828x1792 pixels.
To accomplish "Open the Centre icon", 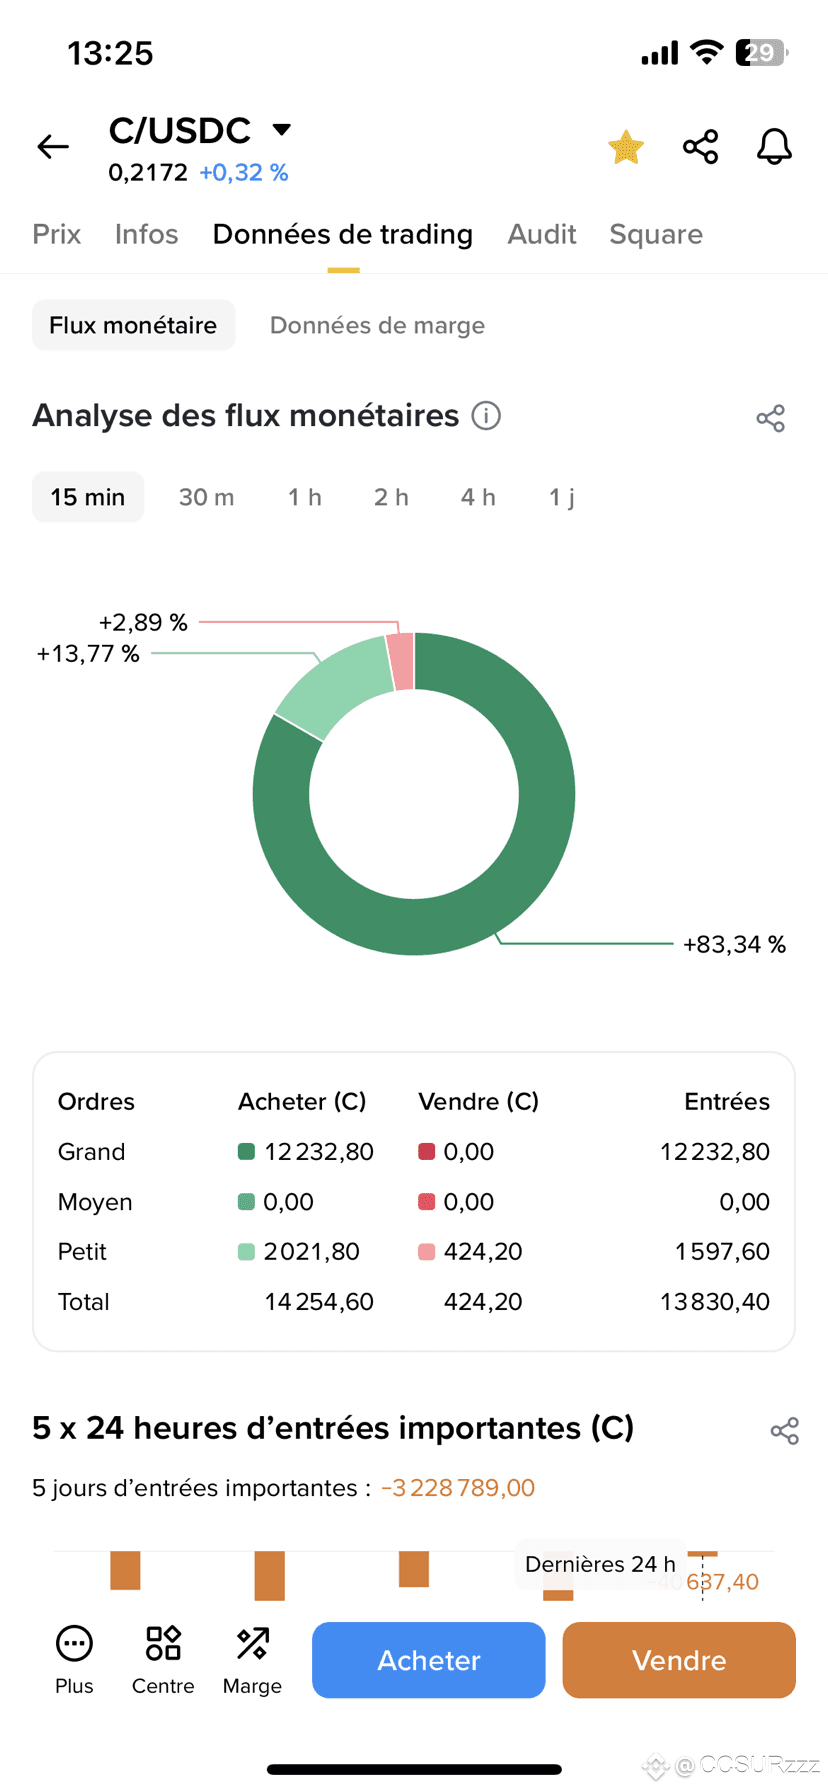I will [x=163, y=1643].
